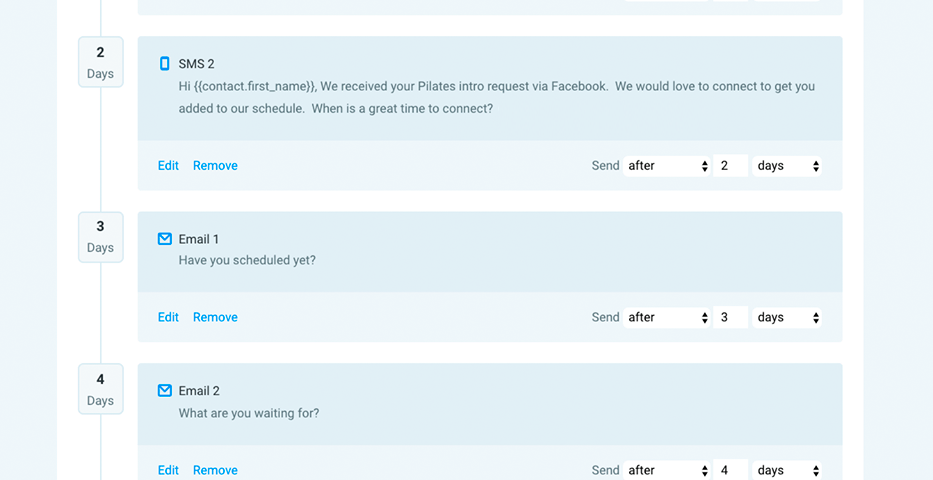Viewport: 933px width, 480px height.
Task: Open Email 2 'after' timing dropdown
Action: pyautogui.click(x=668, y=470)
